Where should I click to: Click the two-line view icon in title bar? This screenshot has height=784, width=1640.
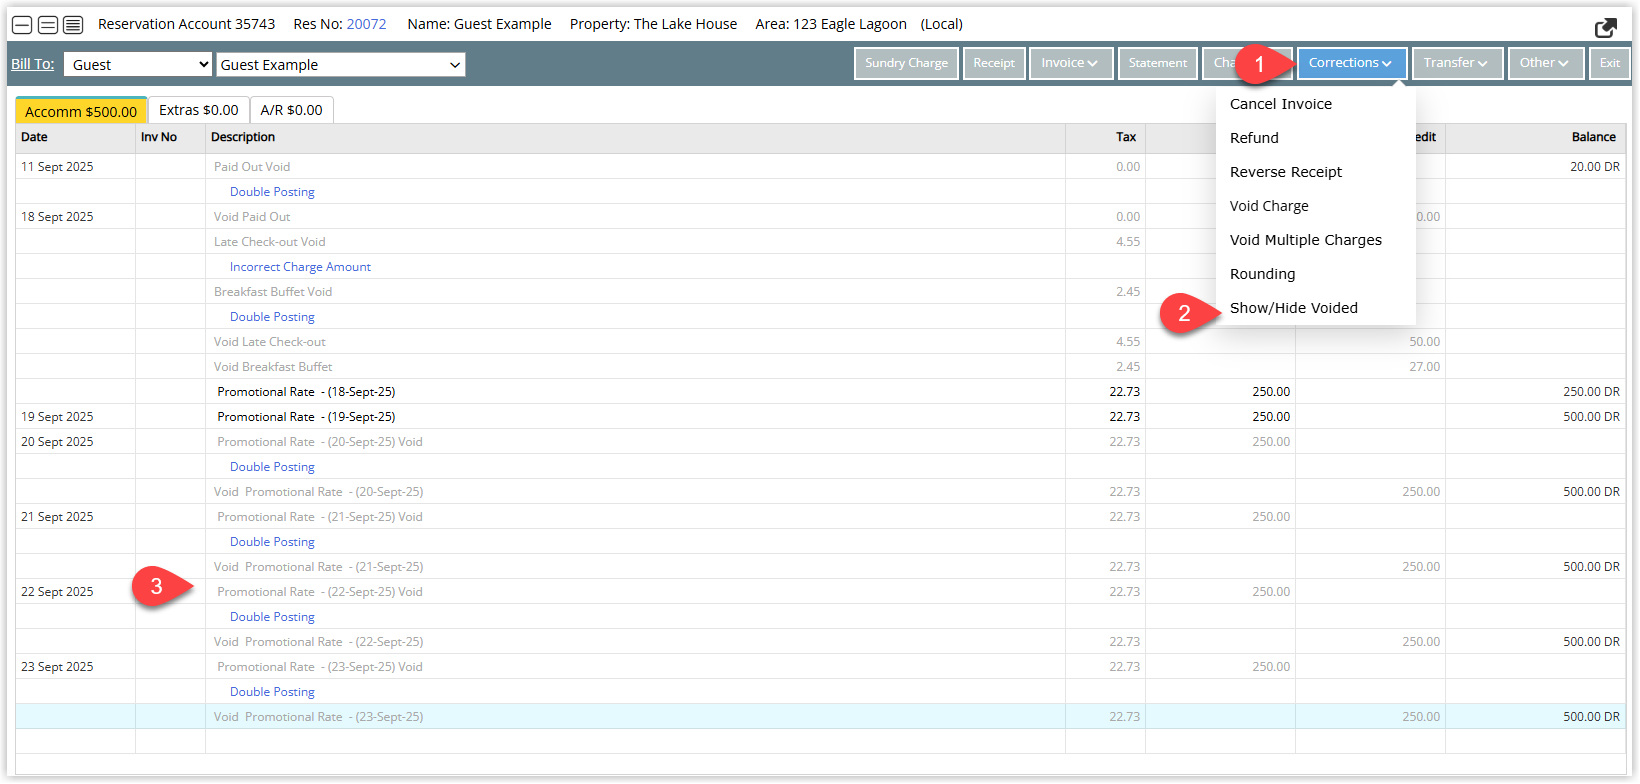point(47,25)
